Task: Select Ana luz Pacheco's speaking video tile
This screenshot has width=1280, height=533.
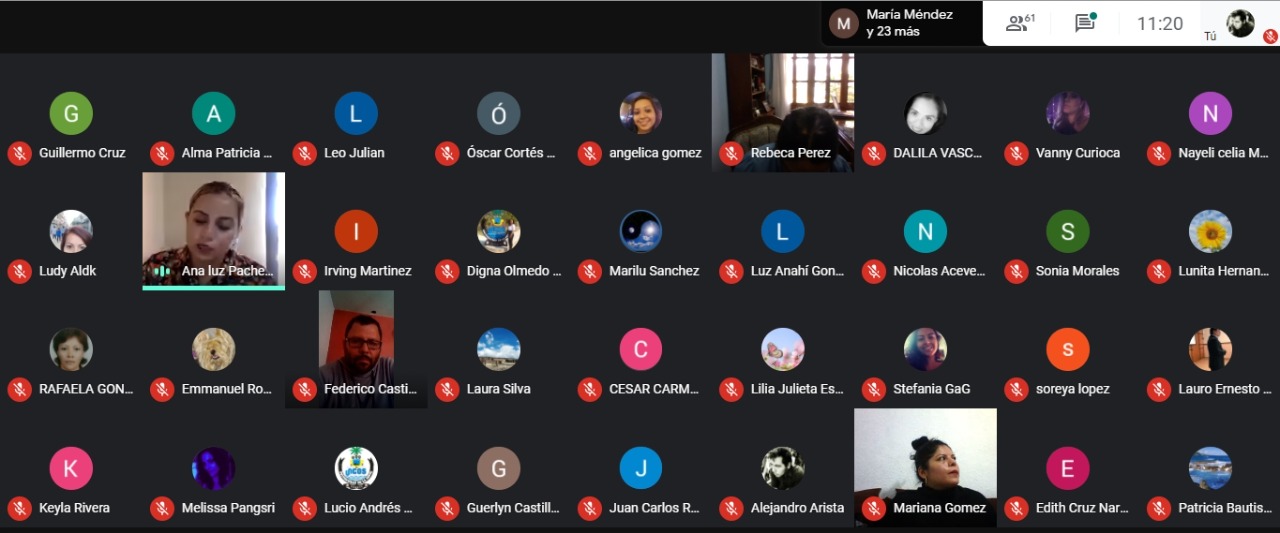Action: 213,228
